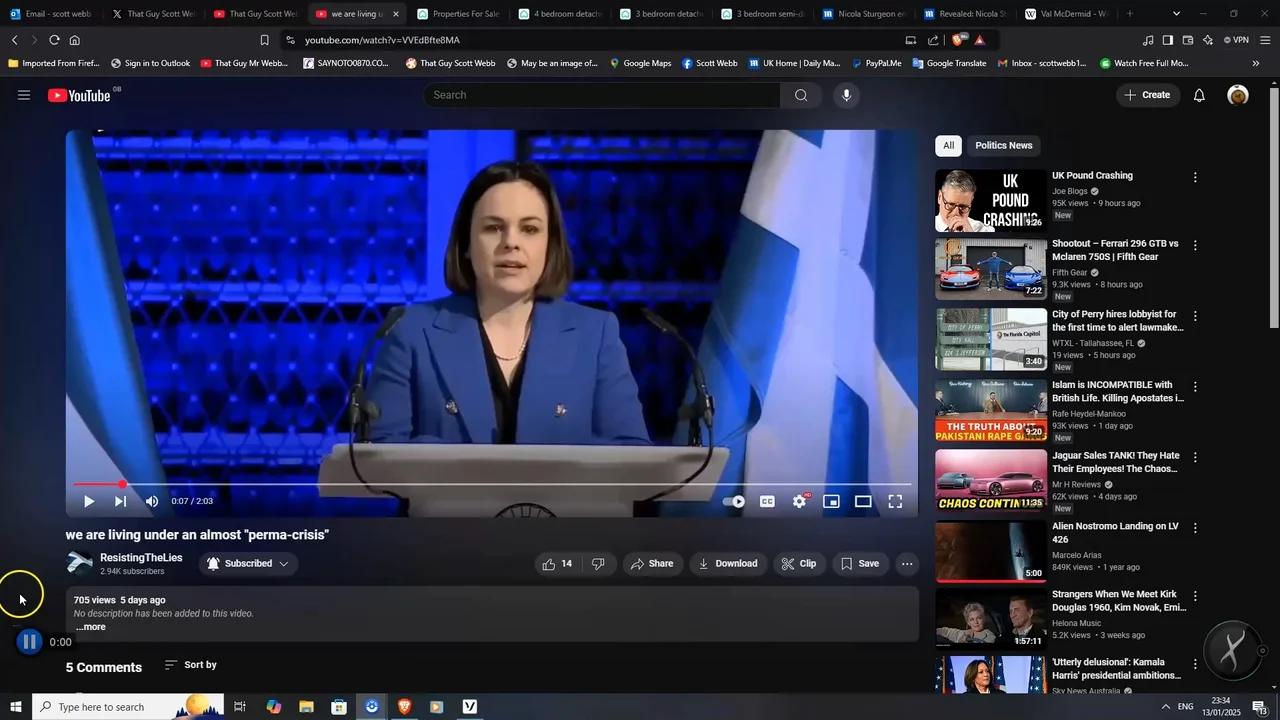
Task: Toggle closed captions CC button
Action: pyautogui.click(x=767, y=502)
